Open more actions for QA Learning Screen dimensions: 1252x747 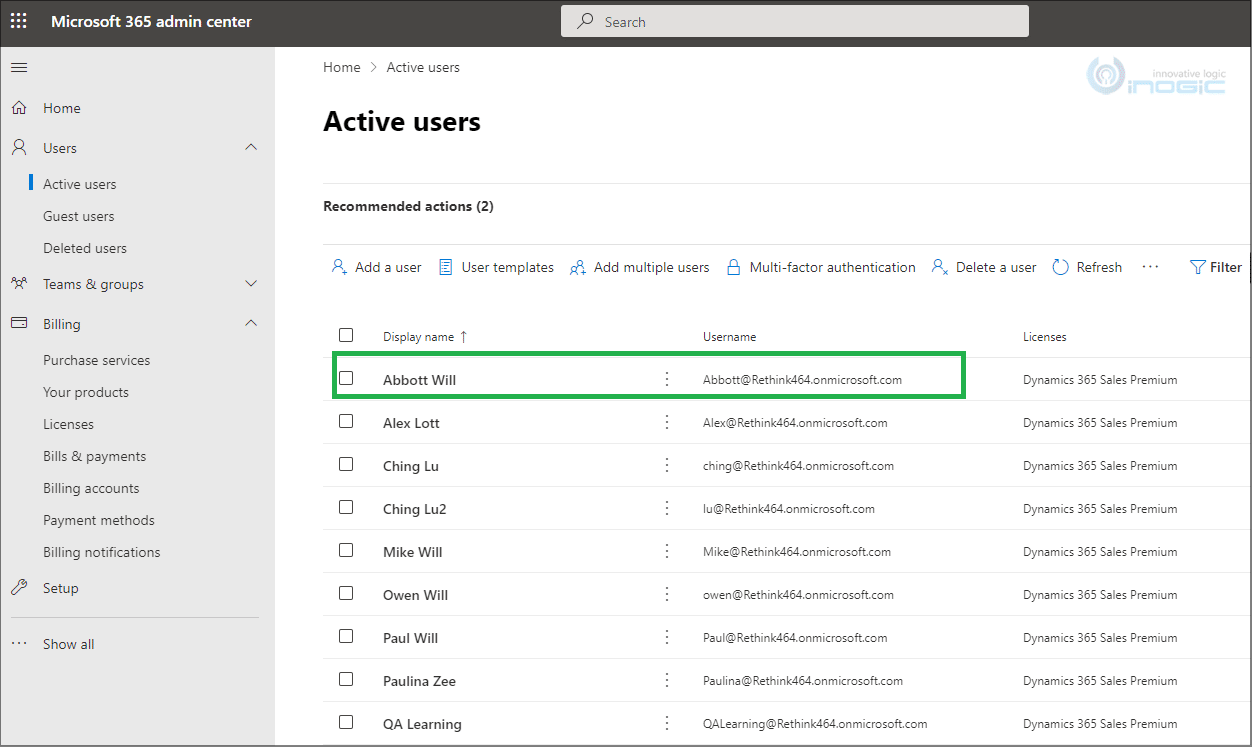(x=667, y=724)
